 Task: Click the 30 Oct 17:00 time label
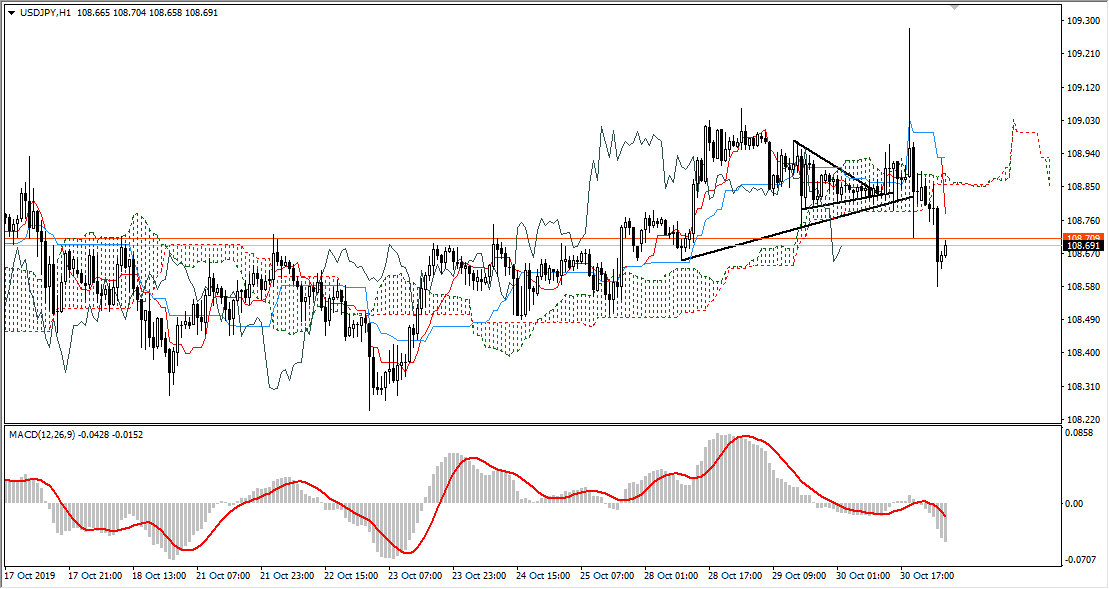pos(928,576)
